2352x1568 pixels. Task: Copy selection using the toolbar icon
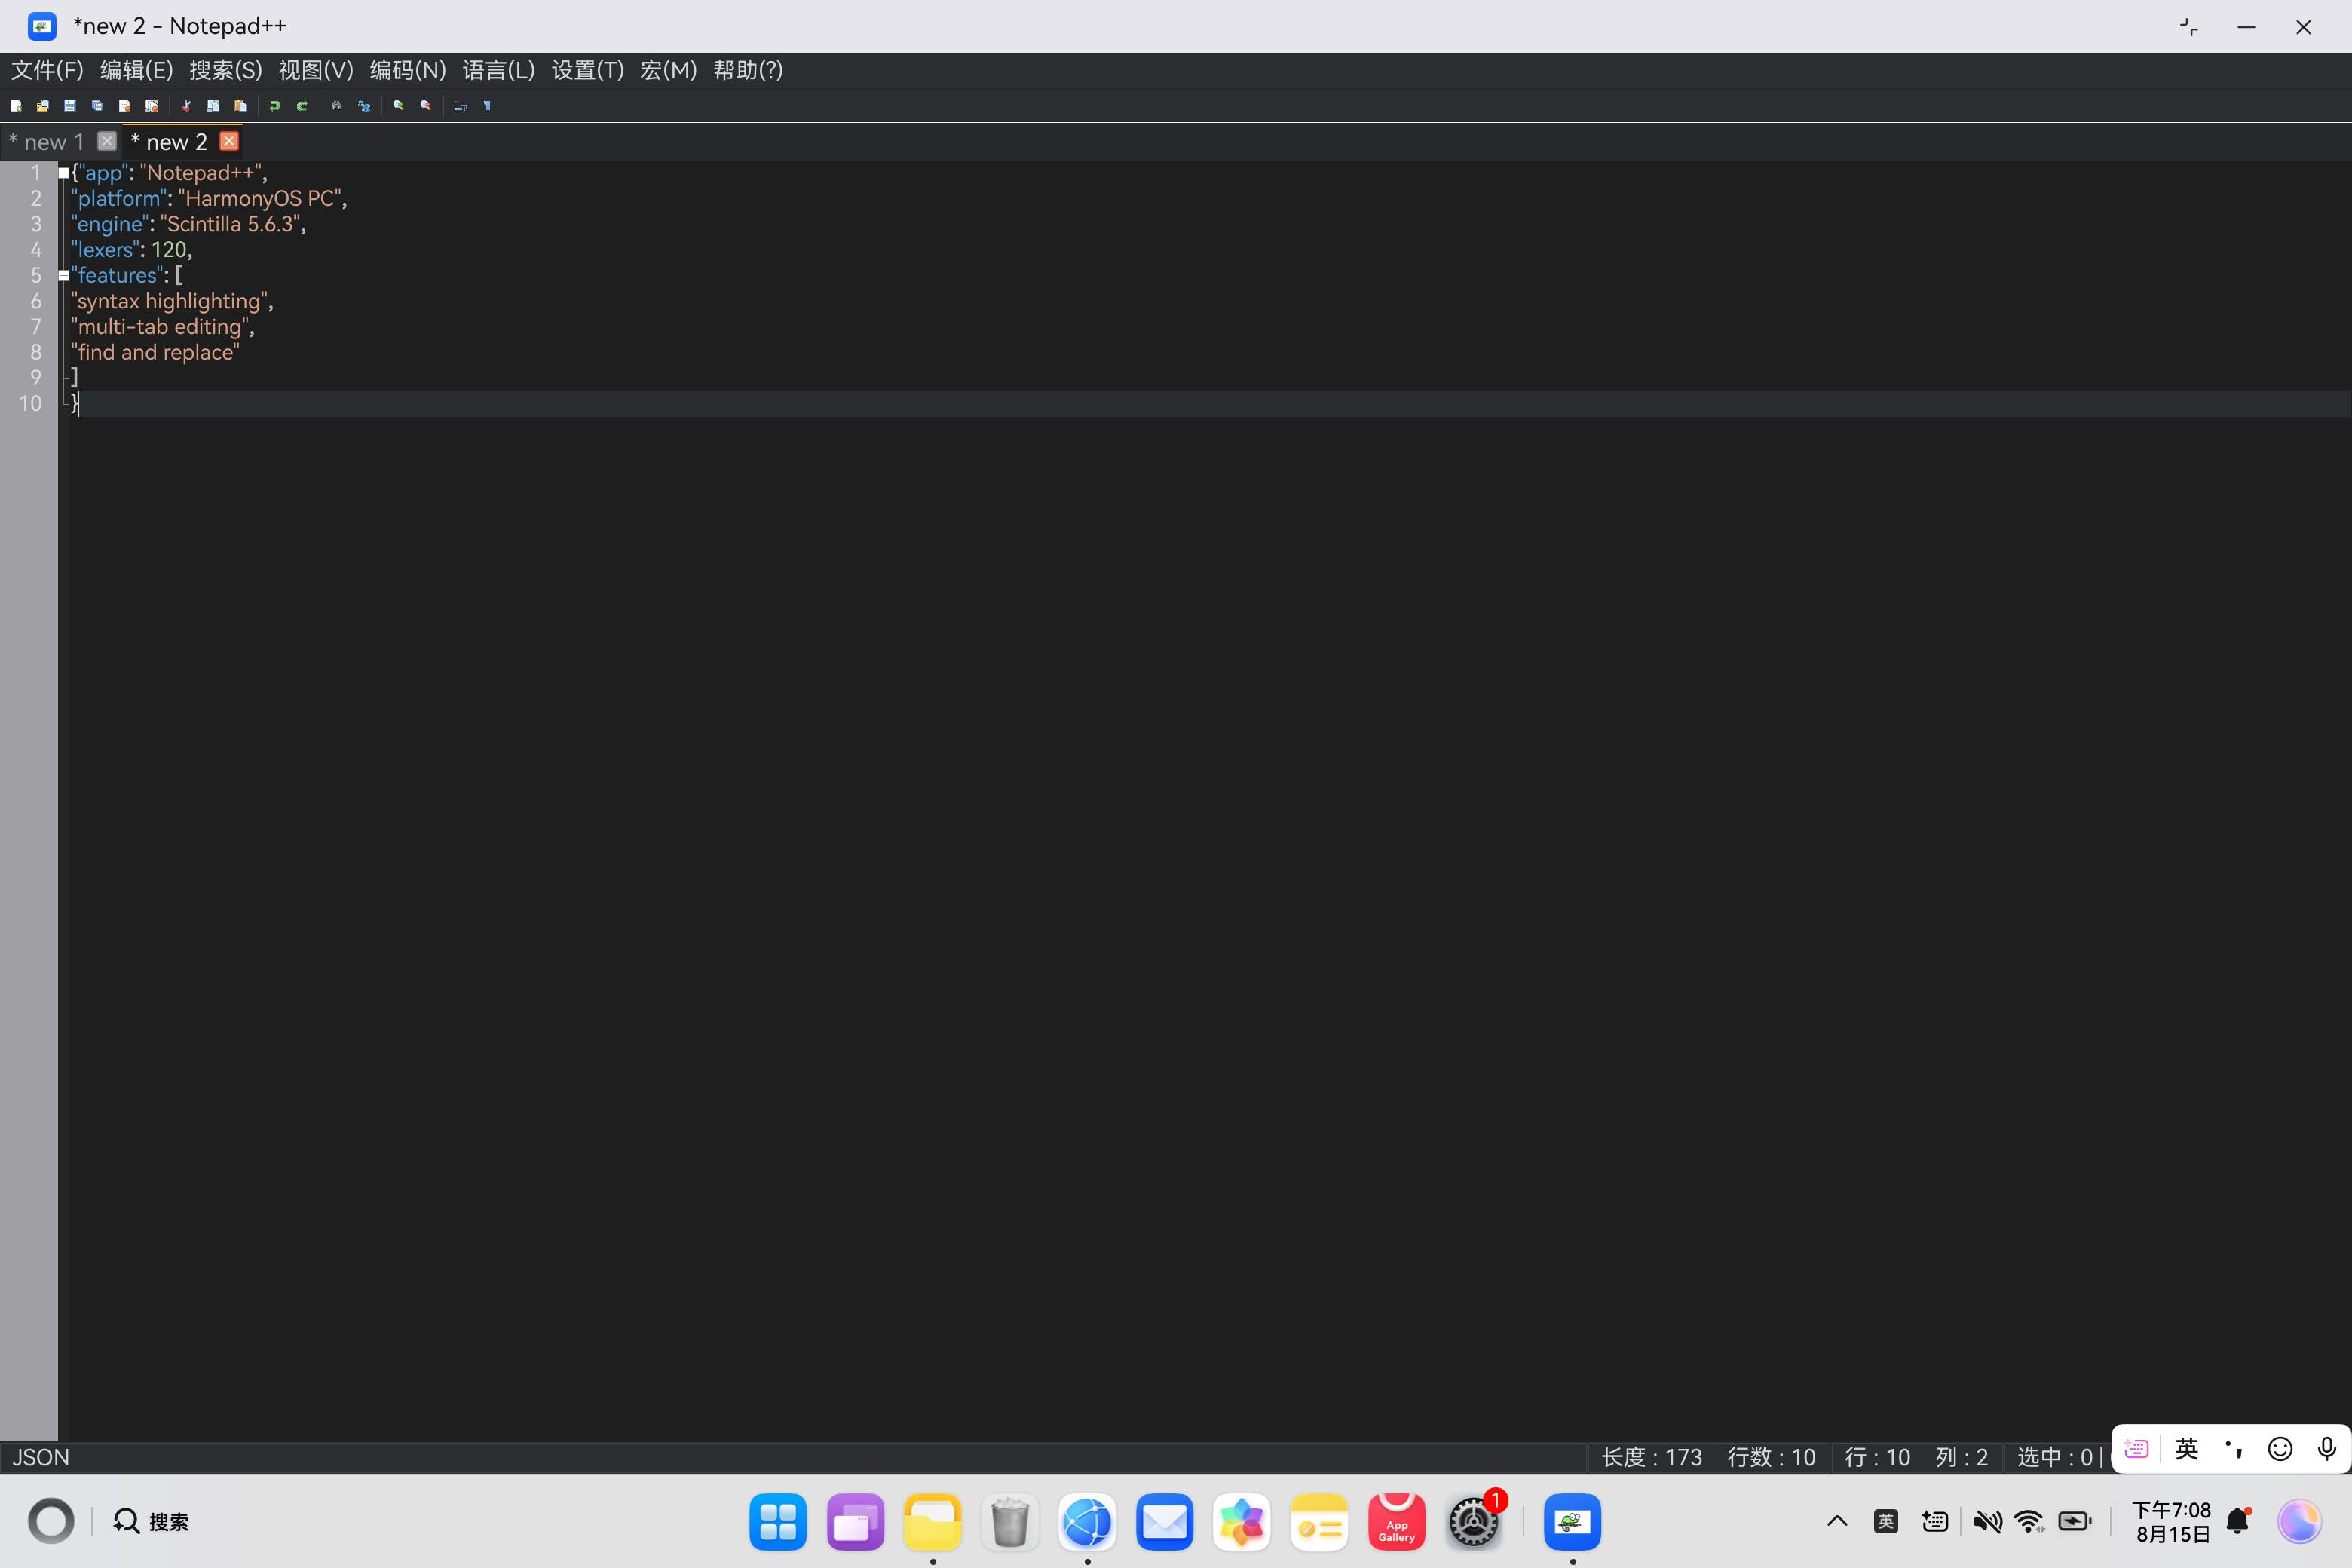[x=213, y=105]
